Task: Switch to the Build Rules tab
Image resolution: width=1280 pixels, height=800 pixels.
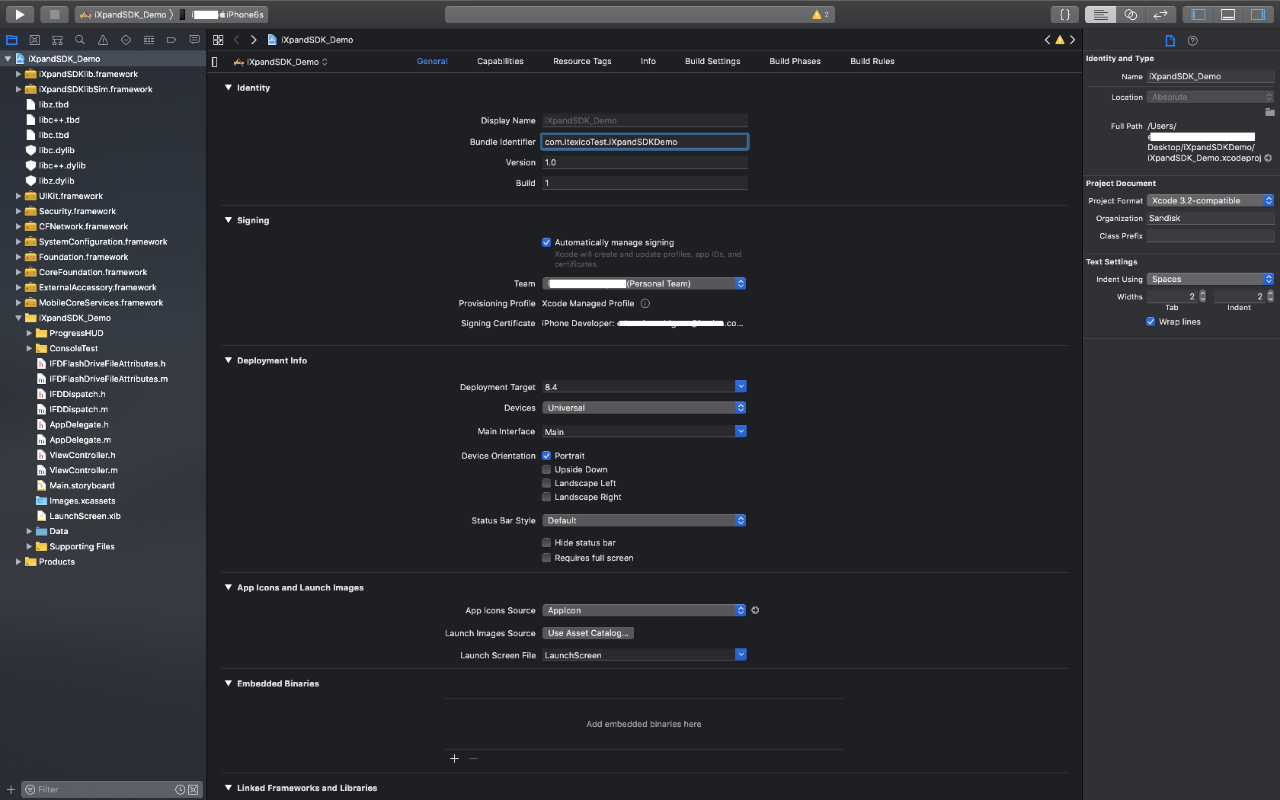Action: pos(872,61)
